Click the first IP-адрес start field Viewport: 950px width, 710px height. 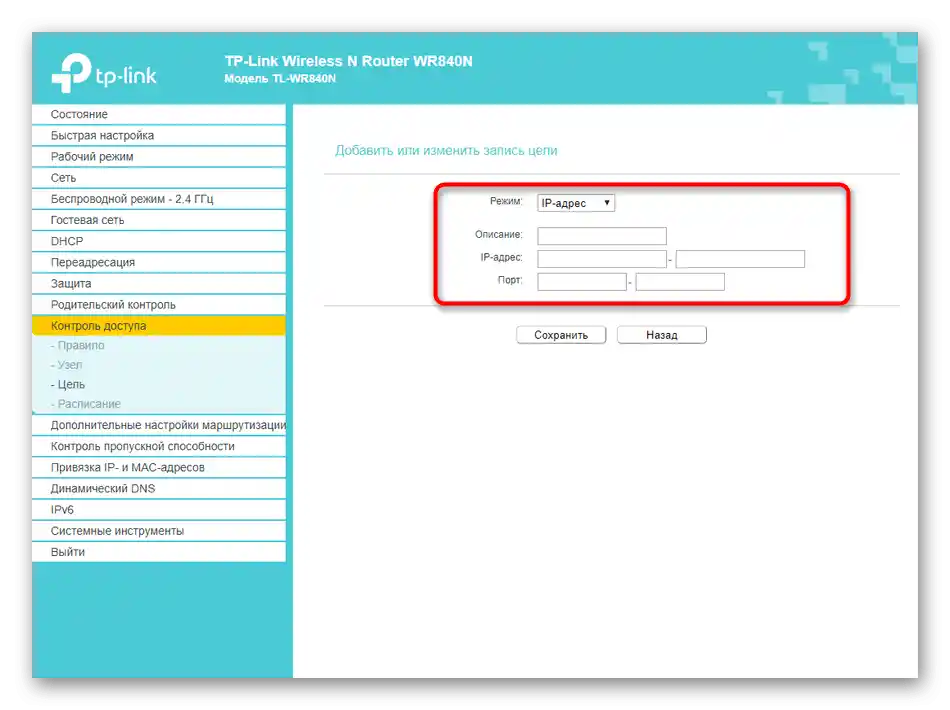pos(602,259)
